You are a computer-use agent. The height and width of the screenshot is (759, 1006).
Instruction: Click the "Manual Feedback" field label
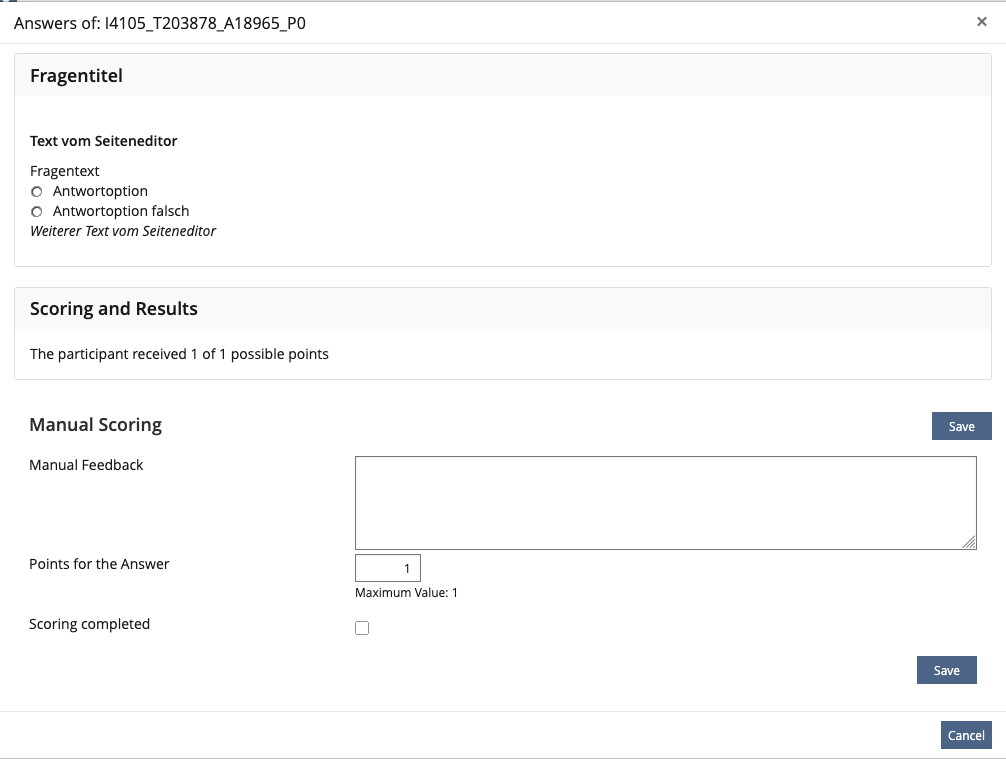tap(85, 465)
